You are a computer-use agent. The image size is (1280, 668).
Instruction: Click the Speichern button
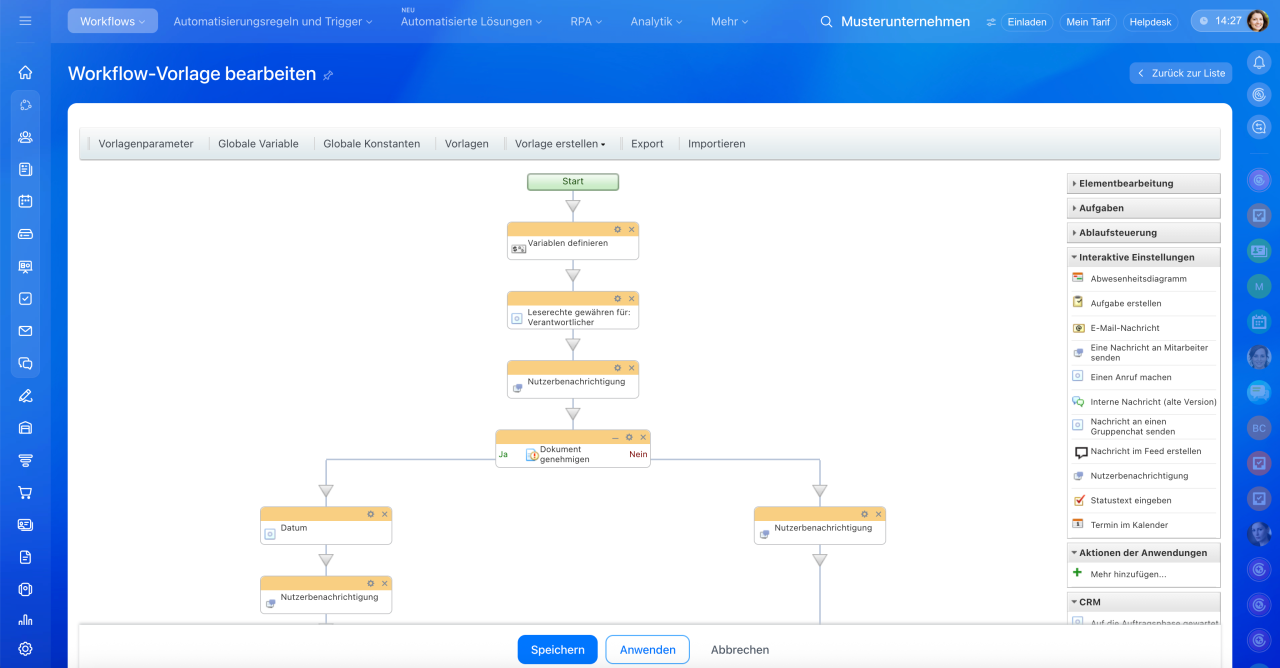click(557, 650)
